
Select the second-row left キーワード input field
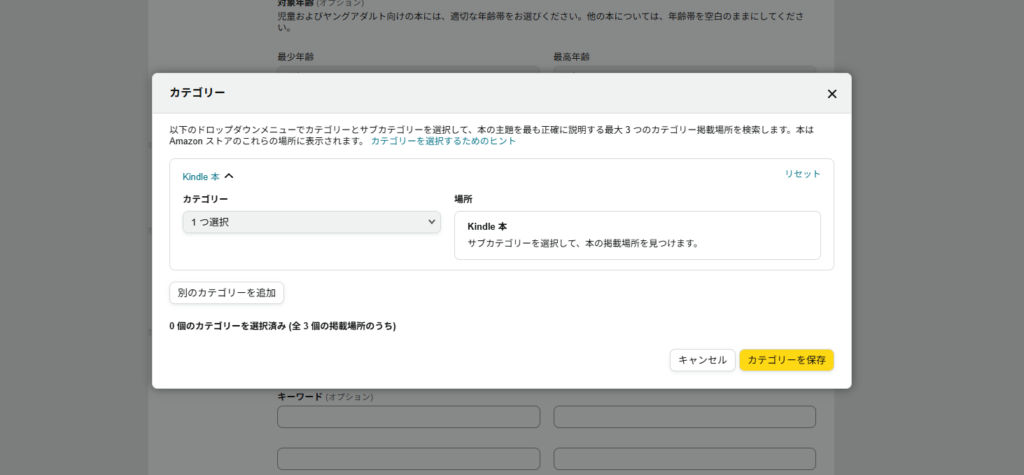pos(408,459)
